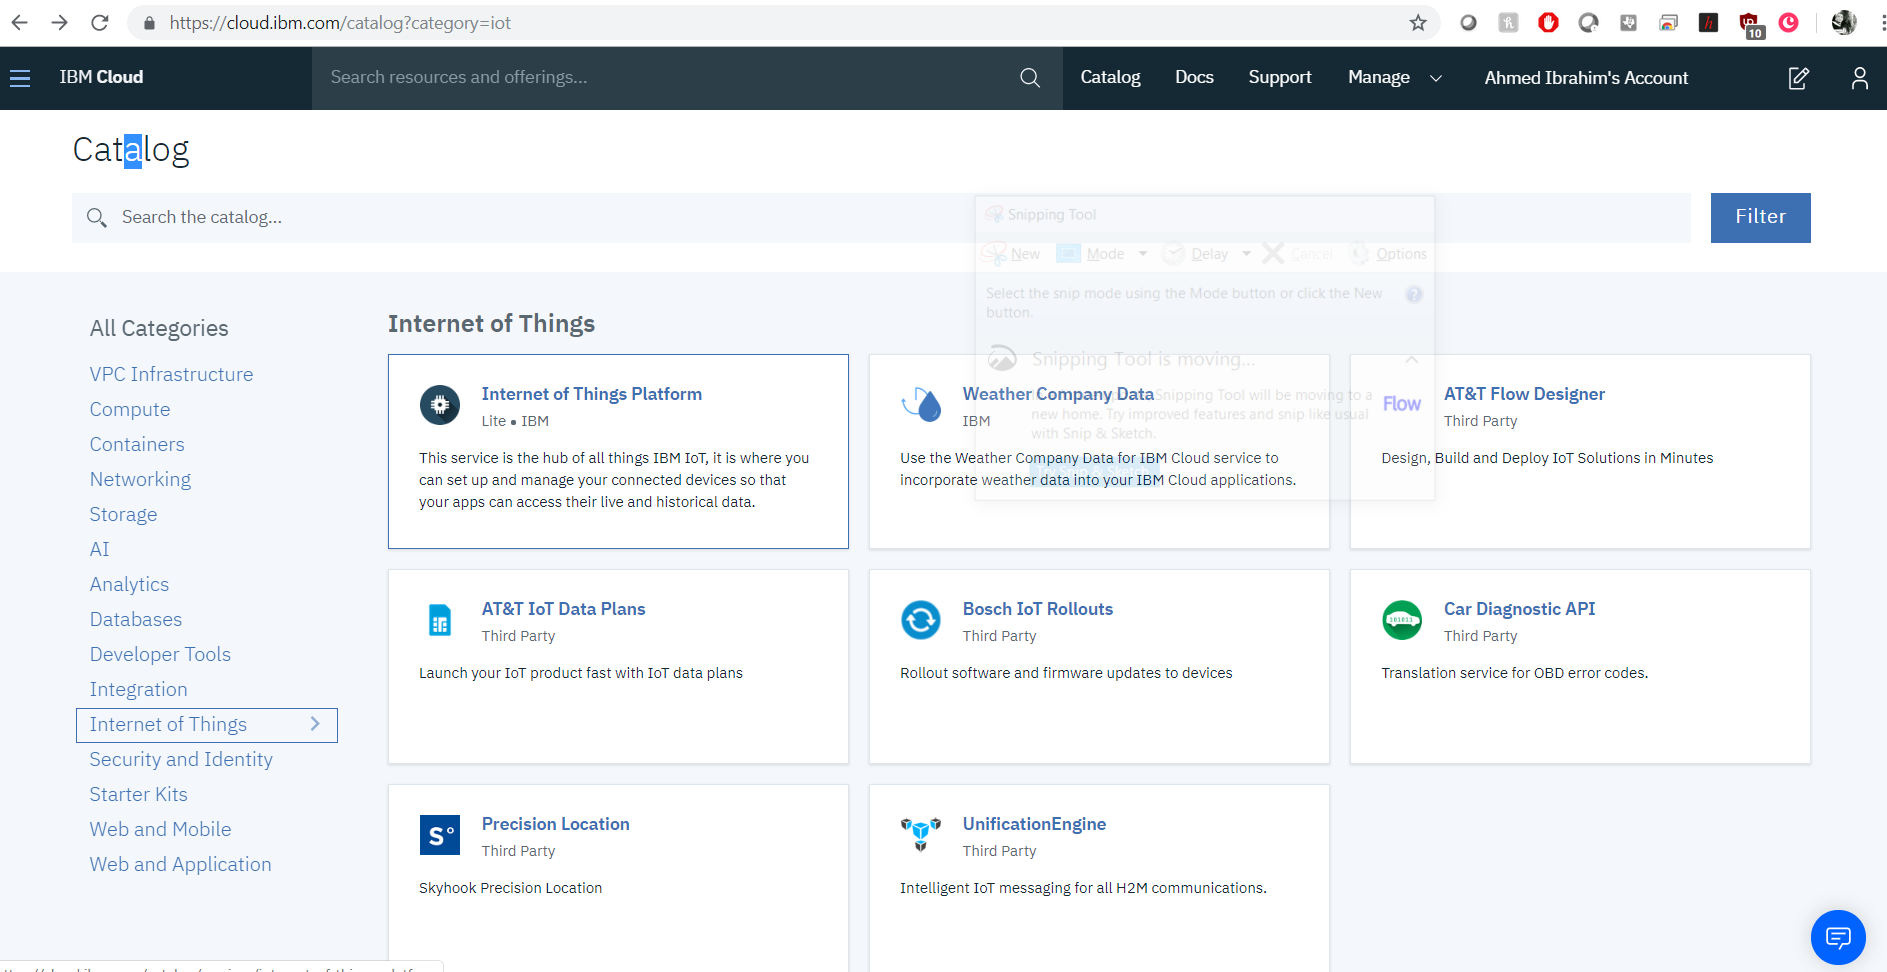Select the Security and Identity category
Screen dimensions: 1887x972
tap(181, 760)
